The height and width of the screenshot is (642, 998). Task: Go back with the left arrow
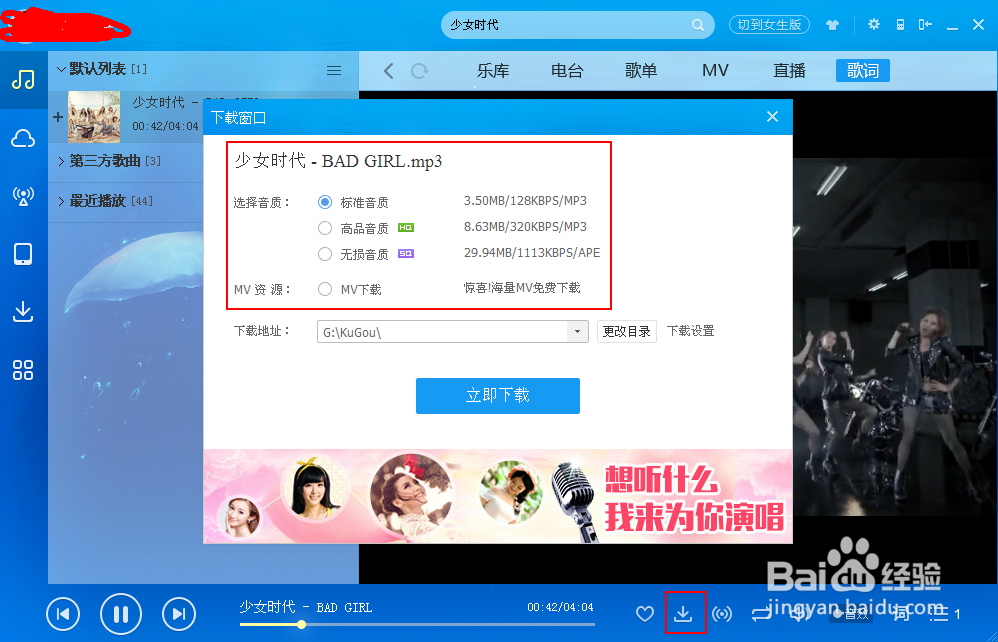click(389, 71)
